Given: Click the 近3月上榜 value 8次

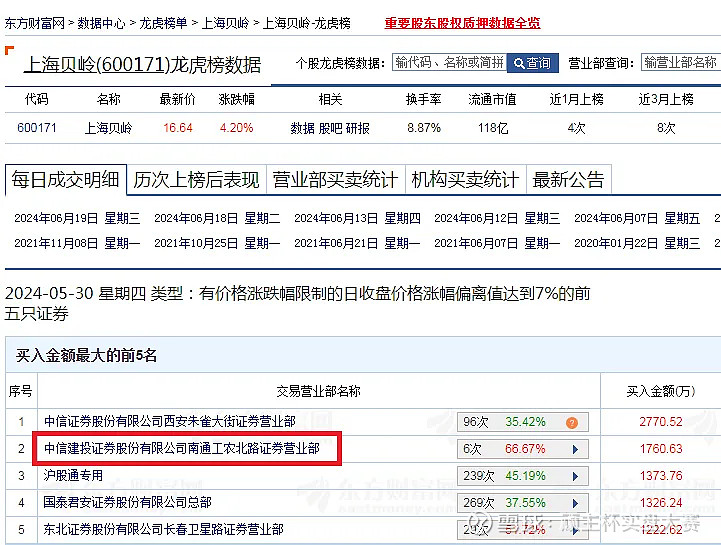Looking at the screenshot, I should 666,128.
